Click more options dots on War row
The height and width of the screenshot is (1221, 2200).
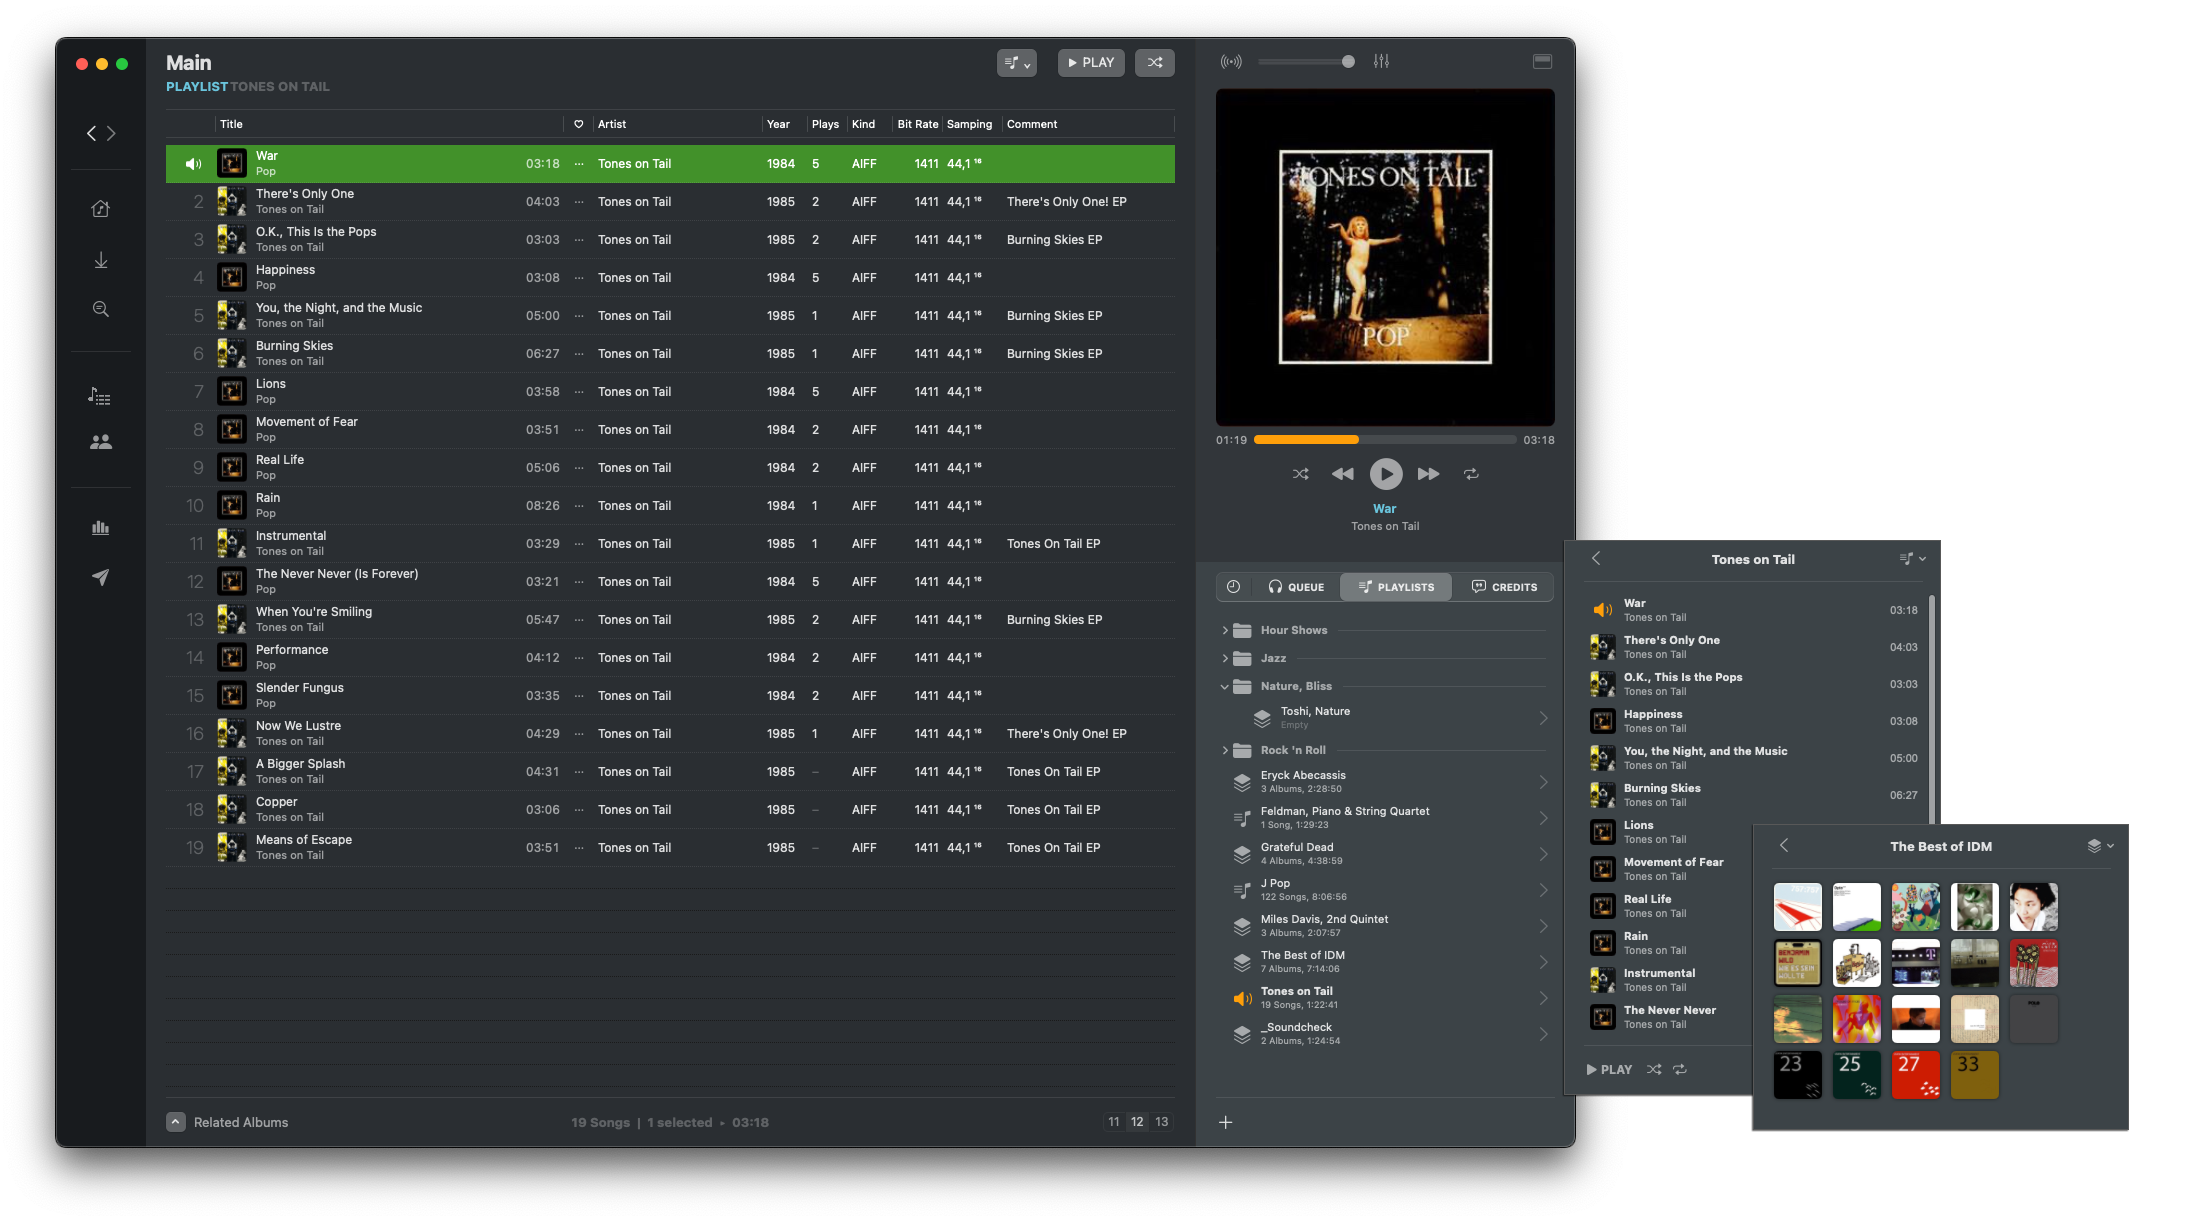coord(579,164)
